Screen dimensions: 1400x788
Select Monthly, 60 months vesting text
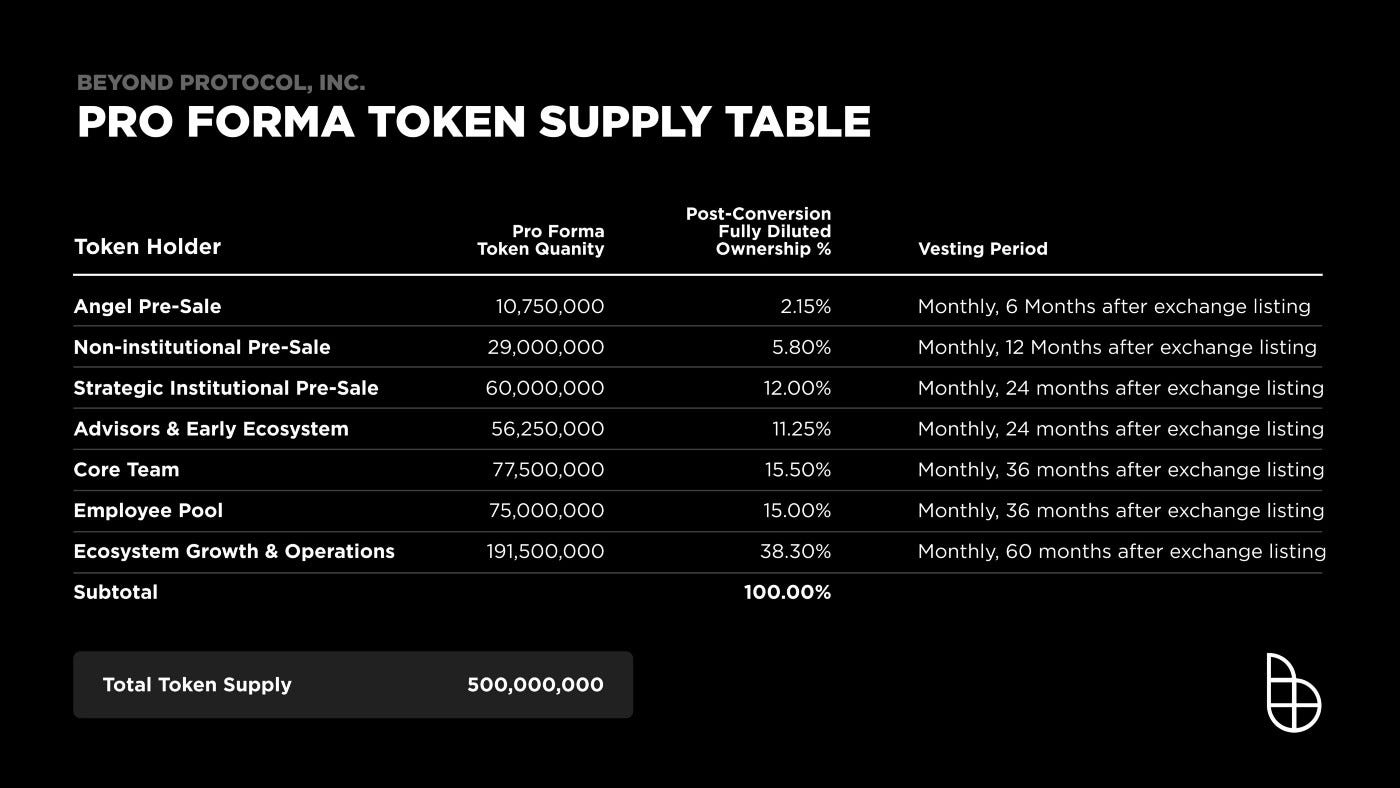(x=1122, y=552)
